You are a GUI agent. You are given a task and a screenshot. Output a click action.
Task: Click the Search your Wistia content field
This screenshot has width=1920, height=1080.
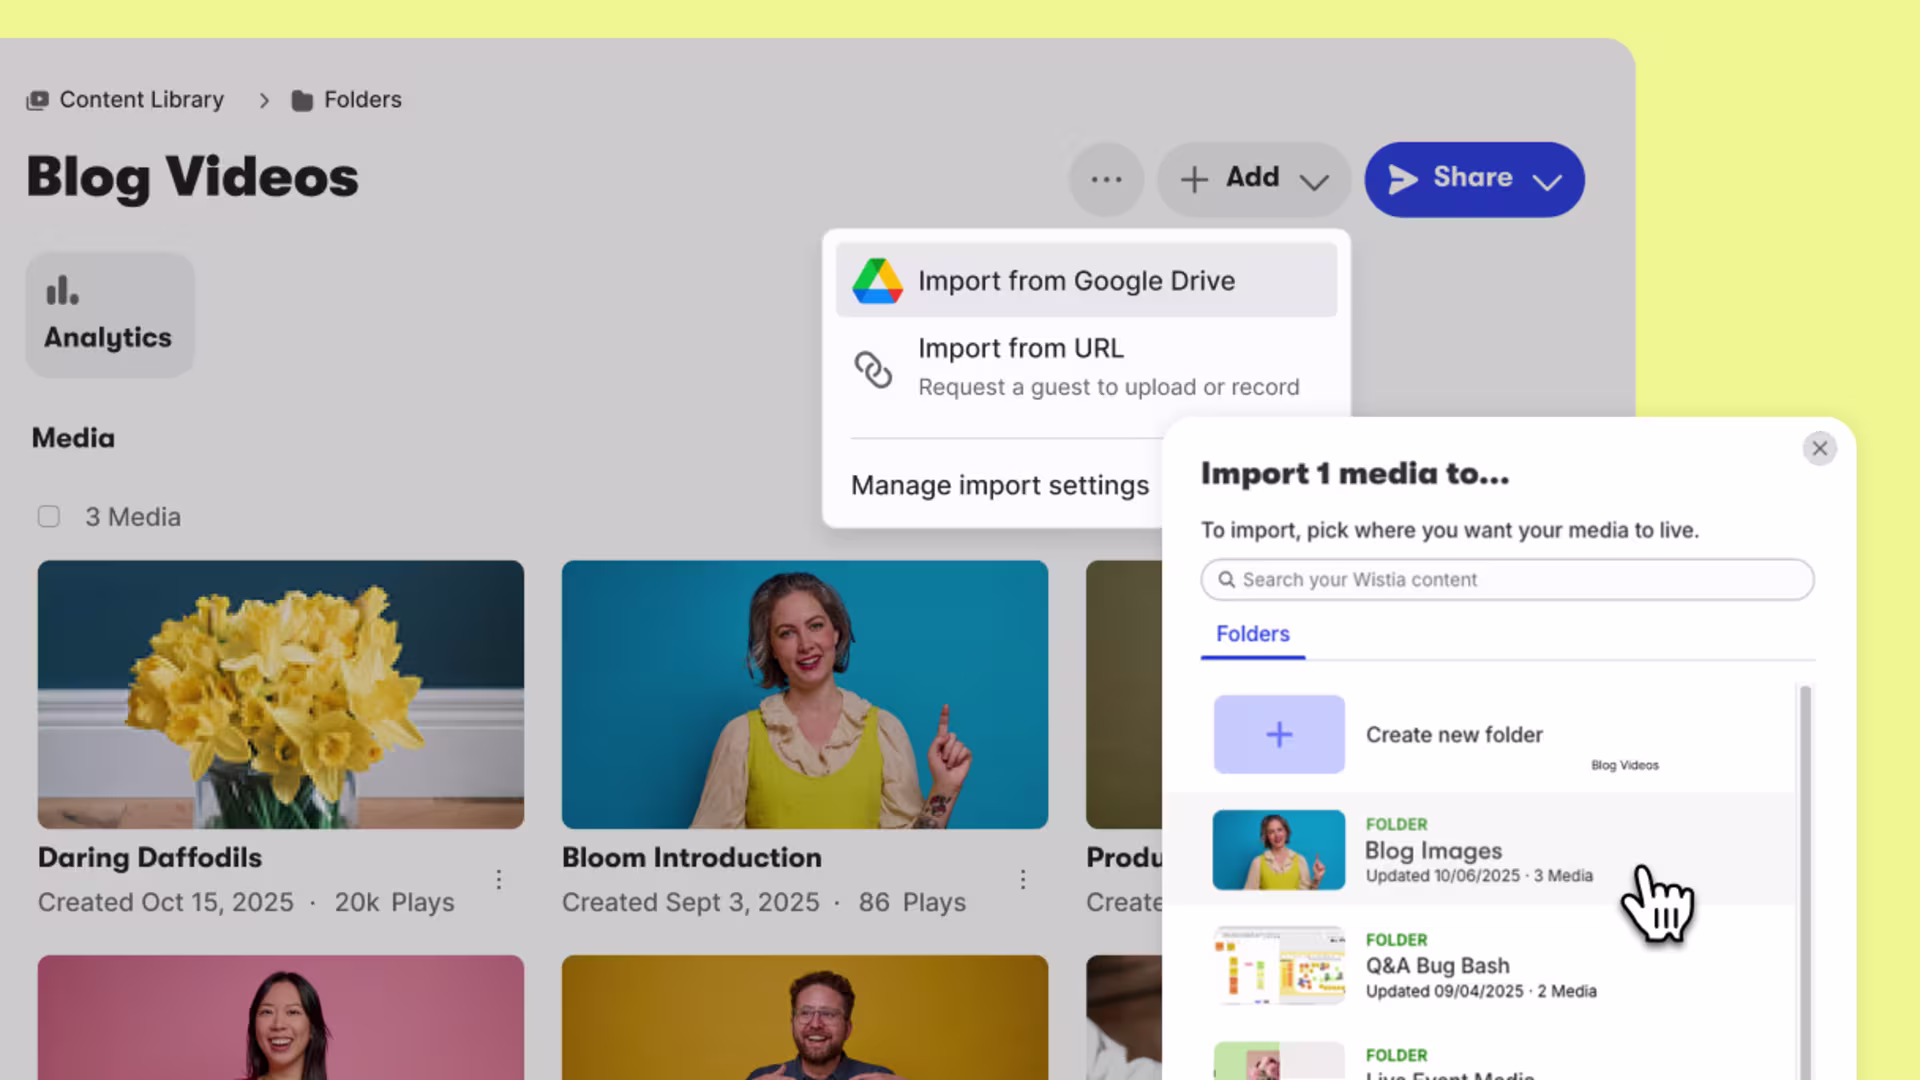[x=1507, y=580]
